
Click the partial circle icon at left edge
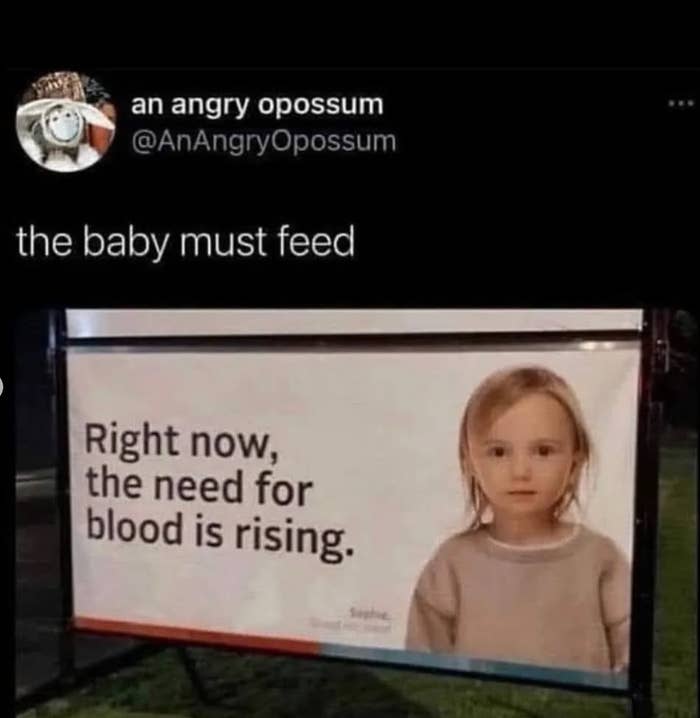point(1,388)
